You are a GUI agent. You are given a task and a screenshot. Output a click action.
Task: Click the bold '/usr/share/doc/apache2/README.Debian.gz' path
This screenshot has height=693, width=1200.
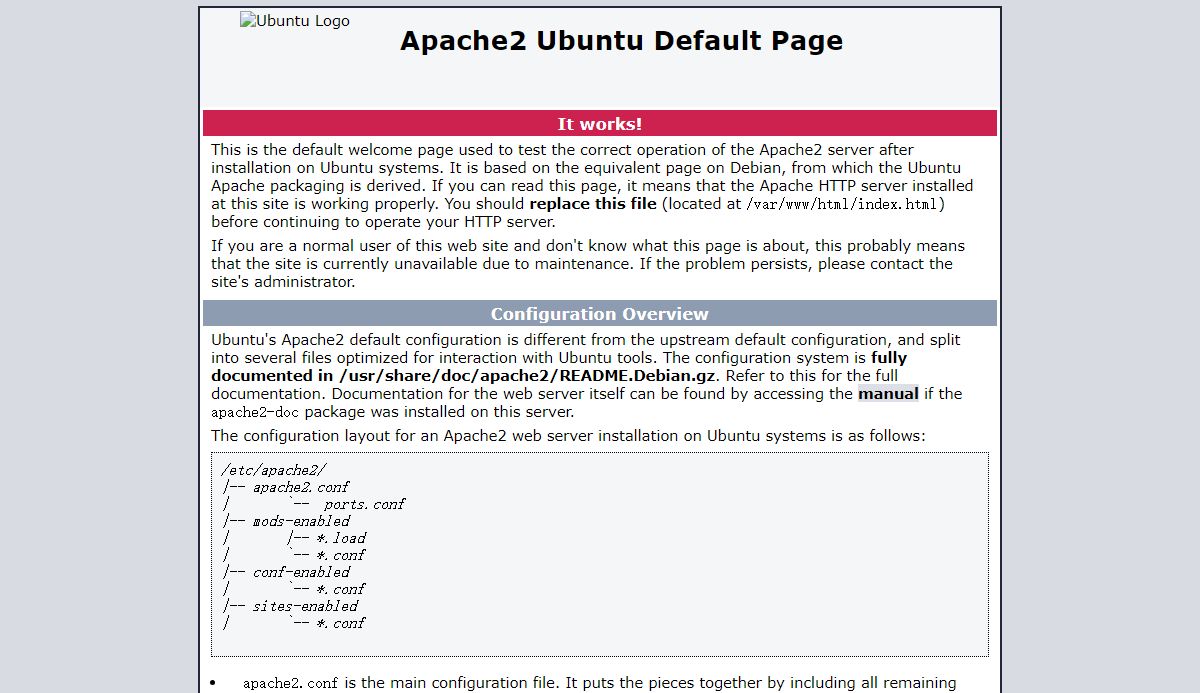(x=529, y=376)
